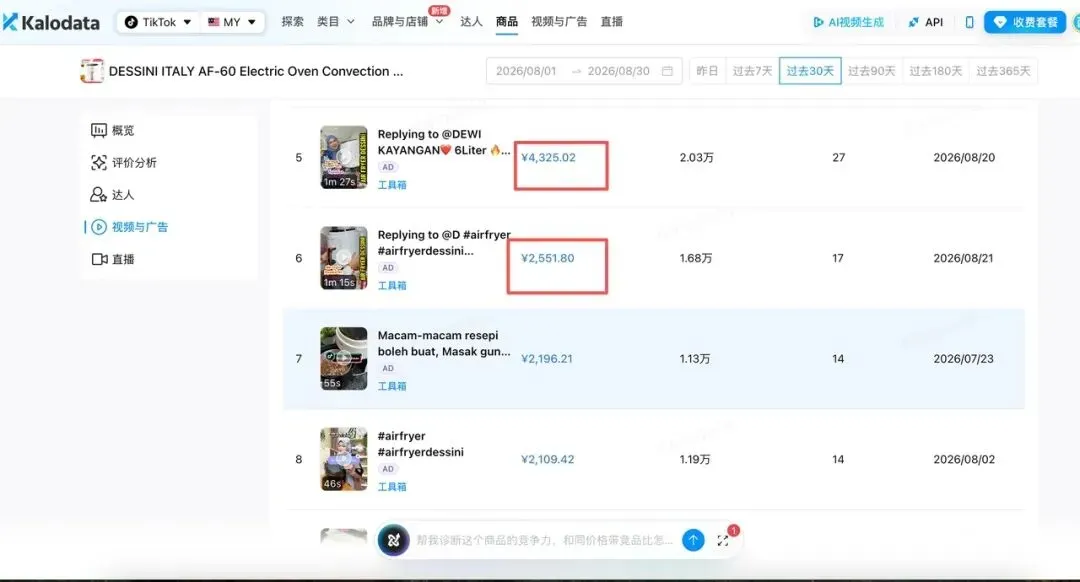1080x582 pixels.
Task: Click the blue send arrow button
Action: pos(693,540)
